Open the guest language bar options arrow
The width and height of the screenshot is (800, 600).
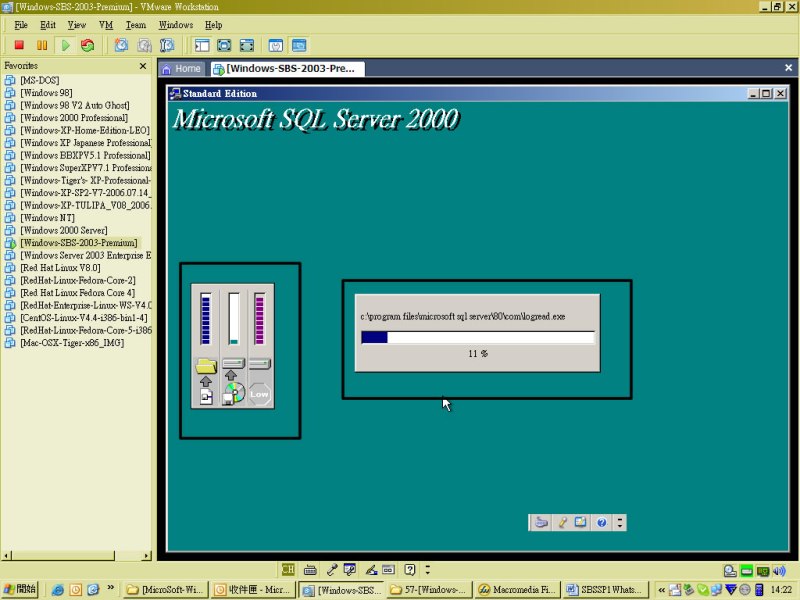click(x=620, y=522)
